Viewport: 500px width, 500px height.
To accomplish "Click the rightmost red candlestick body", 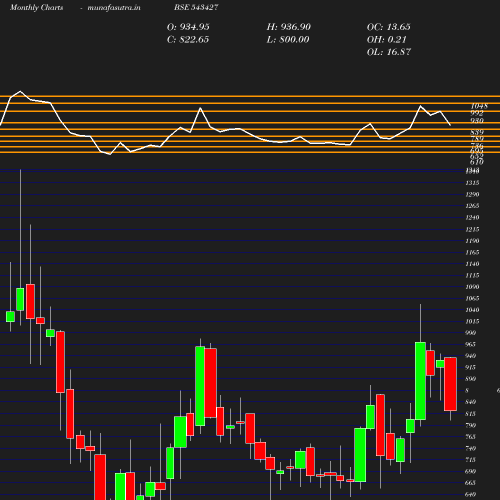I will pyautogui.click(x=450, y=384).
